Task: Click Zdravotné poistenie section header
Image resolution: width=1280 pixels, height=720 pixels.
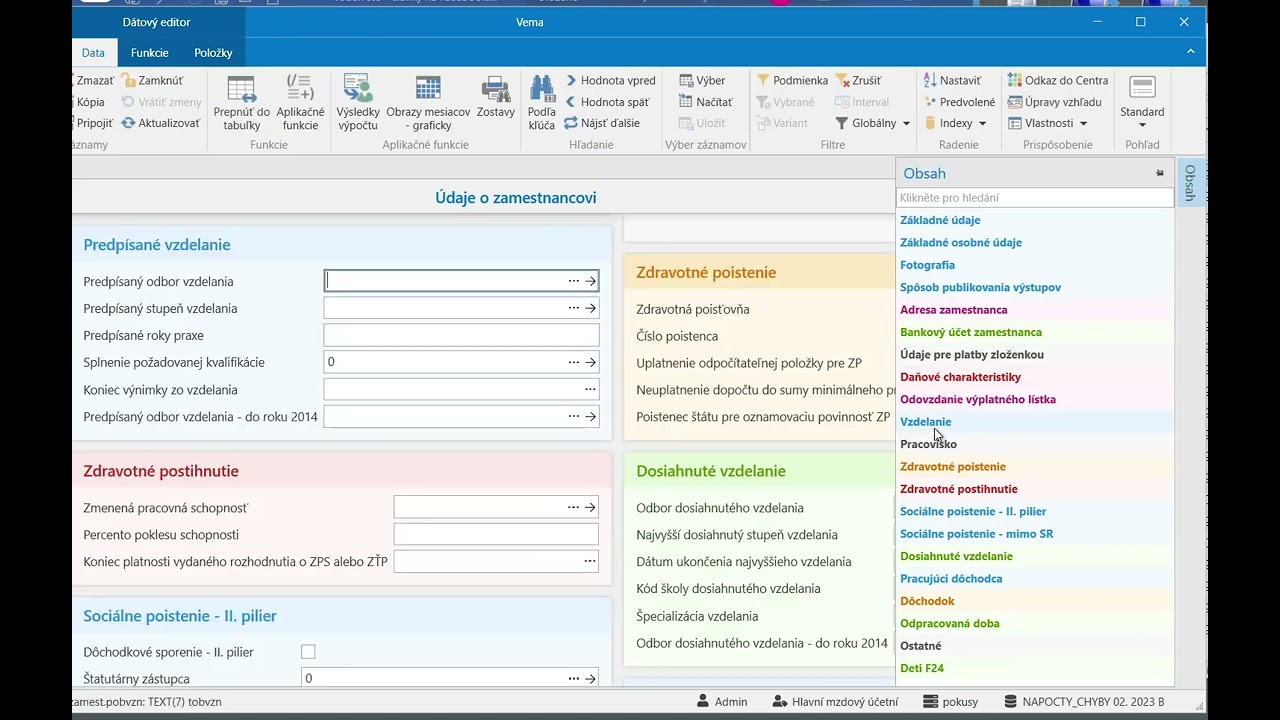Action: point(706,272)
